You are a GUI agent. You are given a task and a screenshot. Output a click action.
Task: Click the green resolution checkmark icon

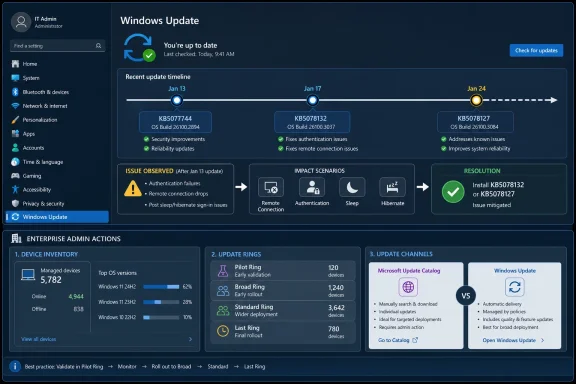coord(453,191)
